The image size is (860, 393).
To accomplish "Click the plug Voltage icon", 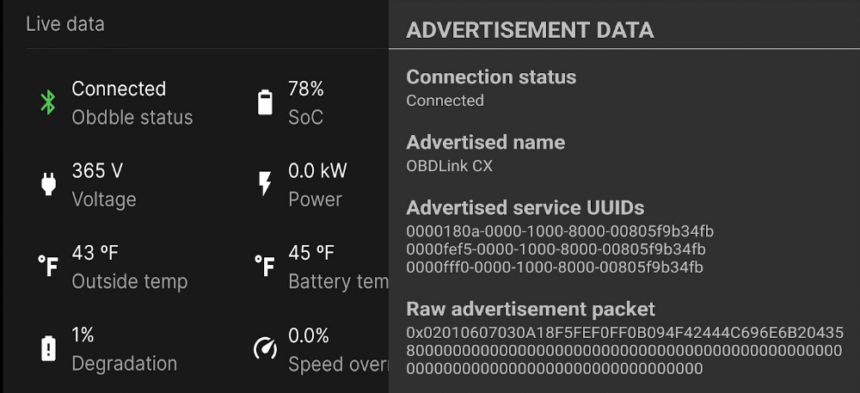I will [48, 184].
